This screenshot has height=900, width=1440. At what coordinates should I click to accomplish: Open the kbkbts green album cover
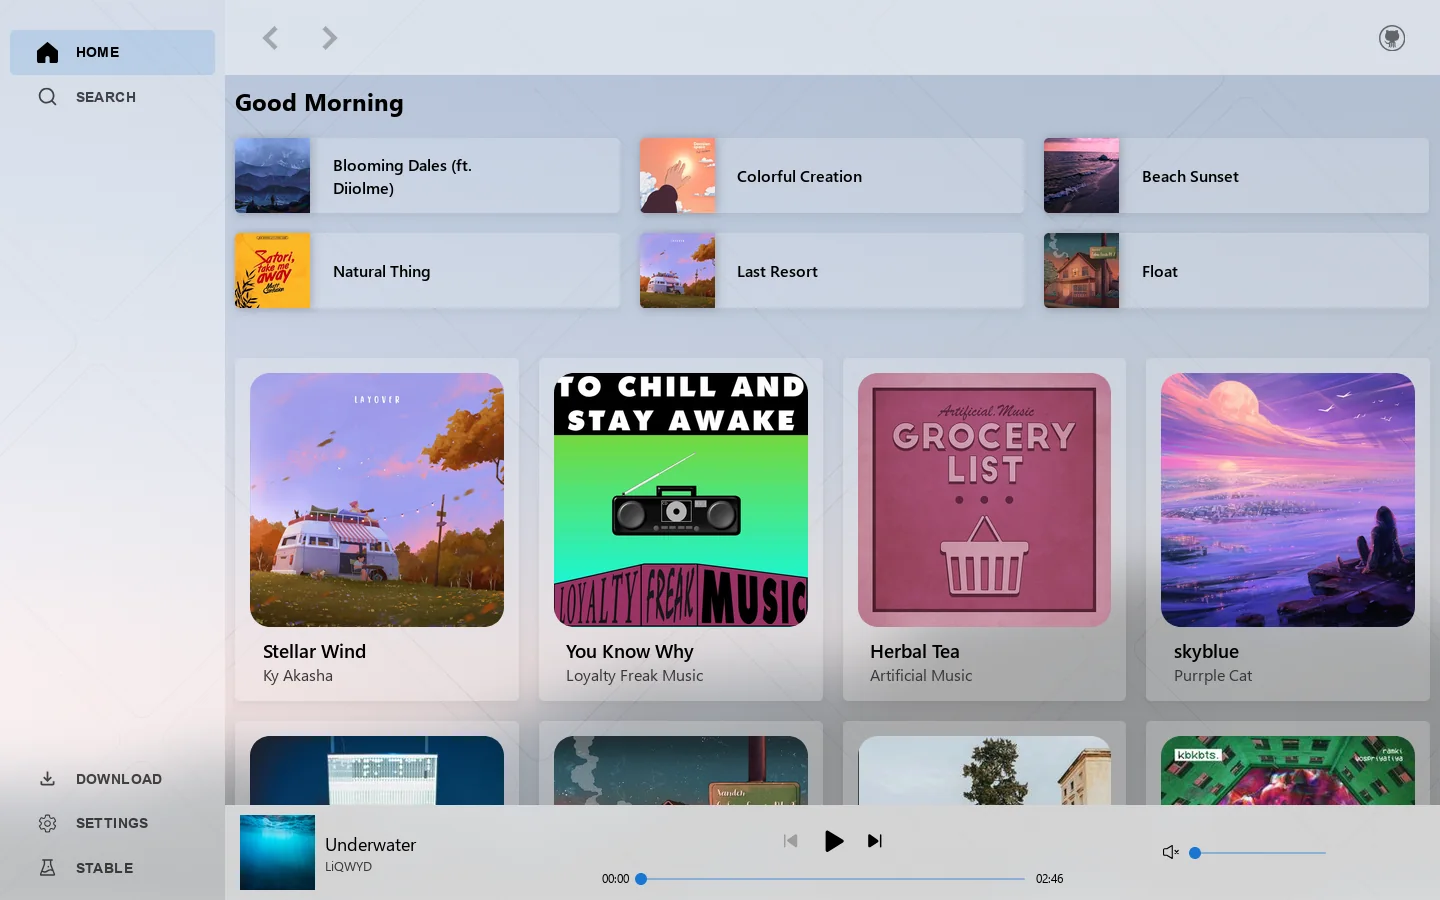[x=1288, y=771]
